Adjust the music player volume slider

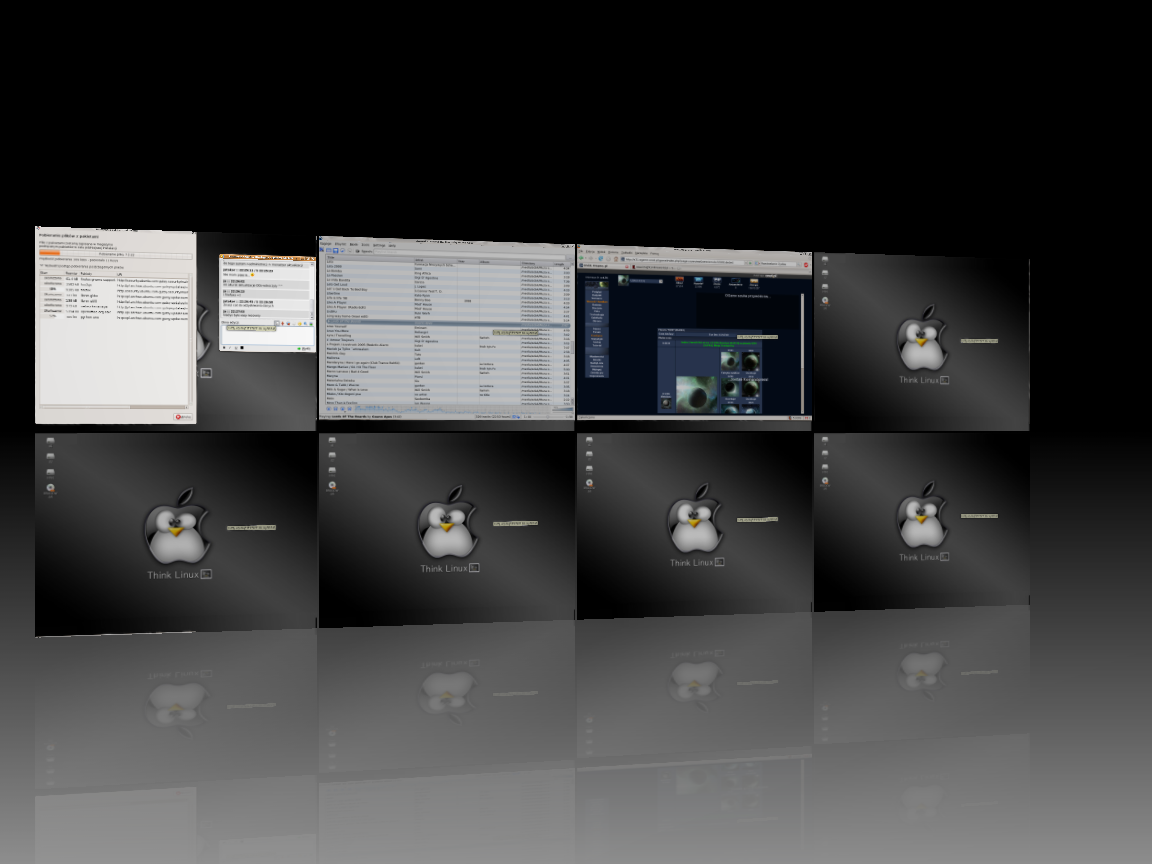(x=561, y=410)
